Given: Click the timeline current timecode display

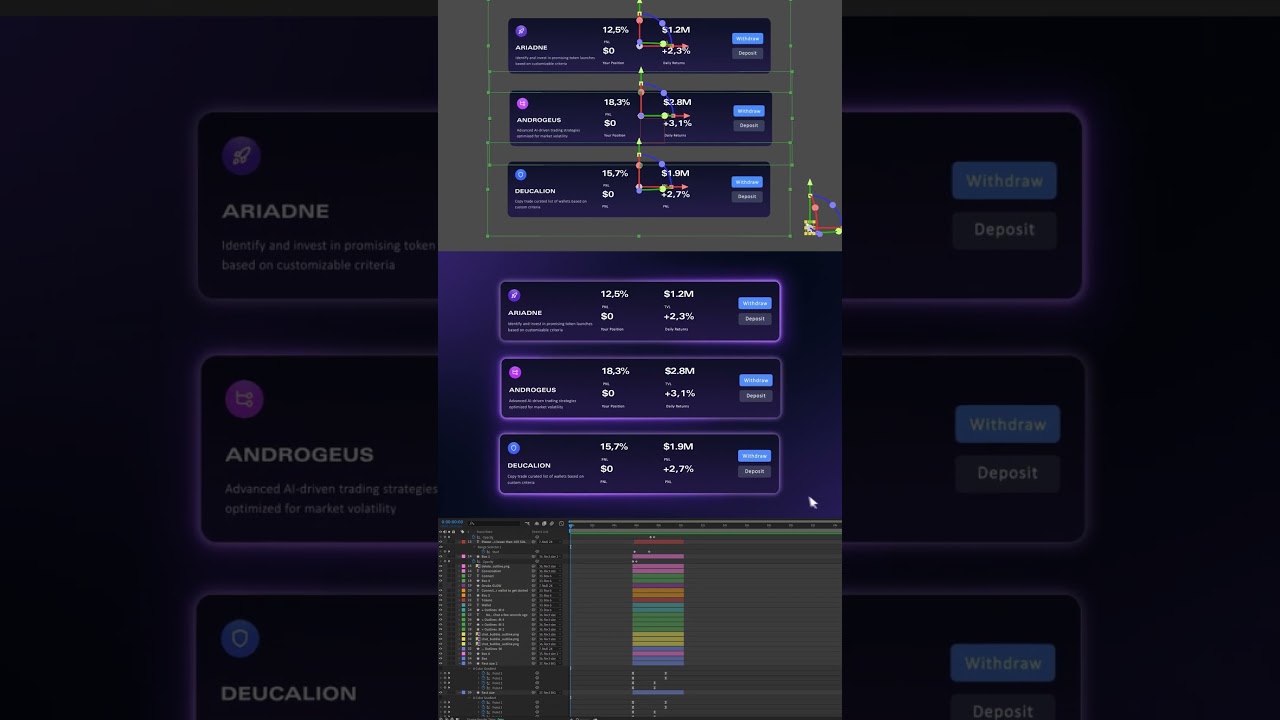Looking at the screenshot, I should click(x=452, y=522).
